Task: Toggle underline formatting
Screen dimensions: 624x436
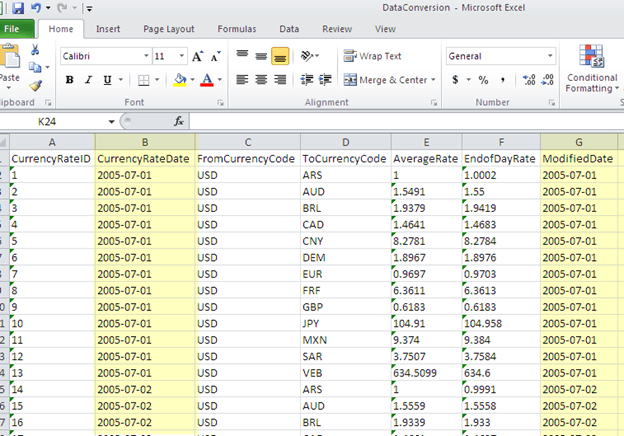Action: (x=106, y=80)
